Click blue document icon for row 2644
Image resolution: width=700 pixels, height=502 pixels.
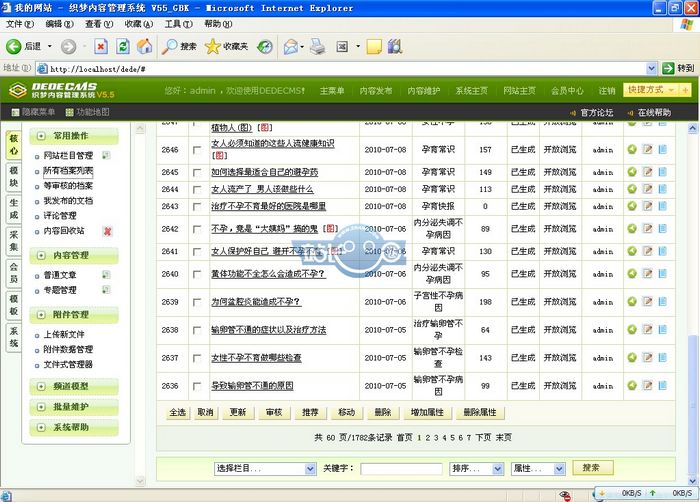[662, 189]
